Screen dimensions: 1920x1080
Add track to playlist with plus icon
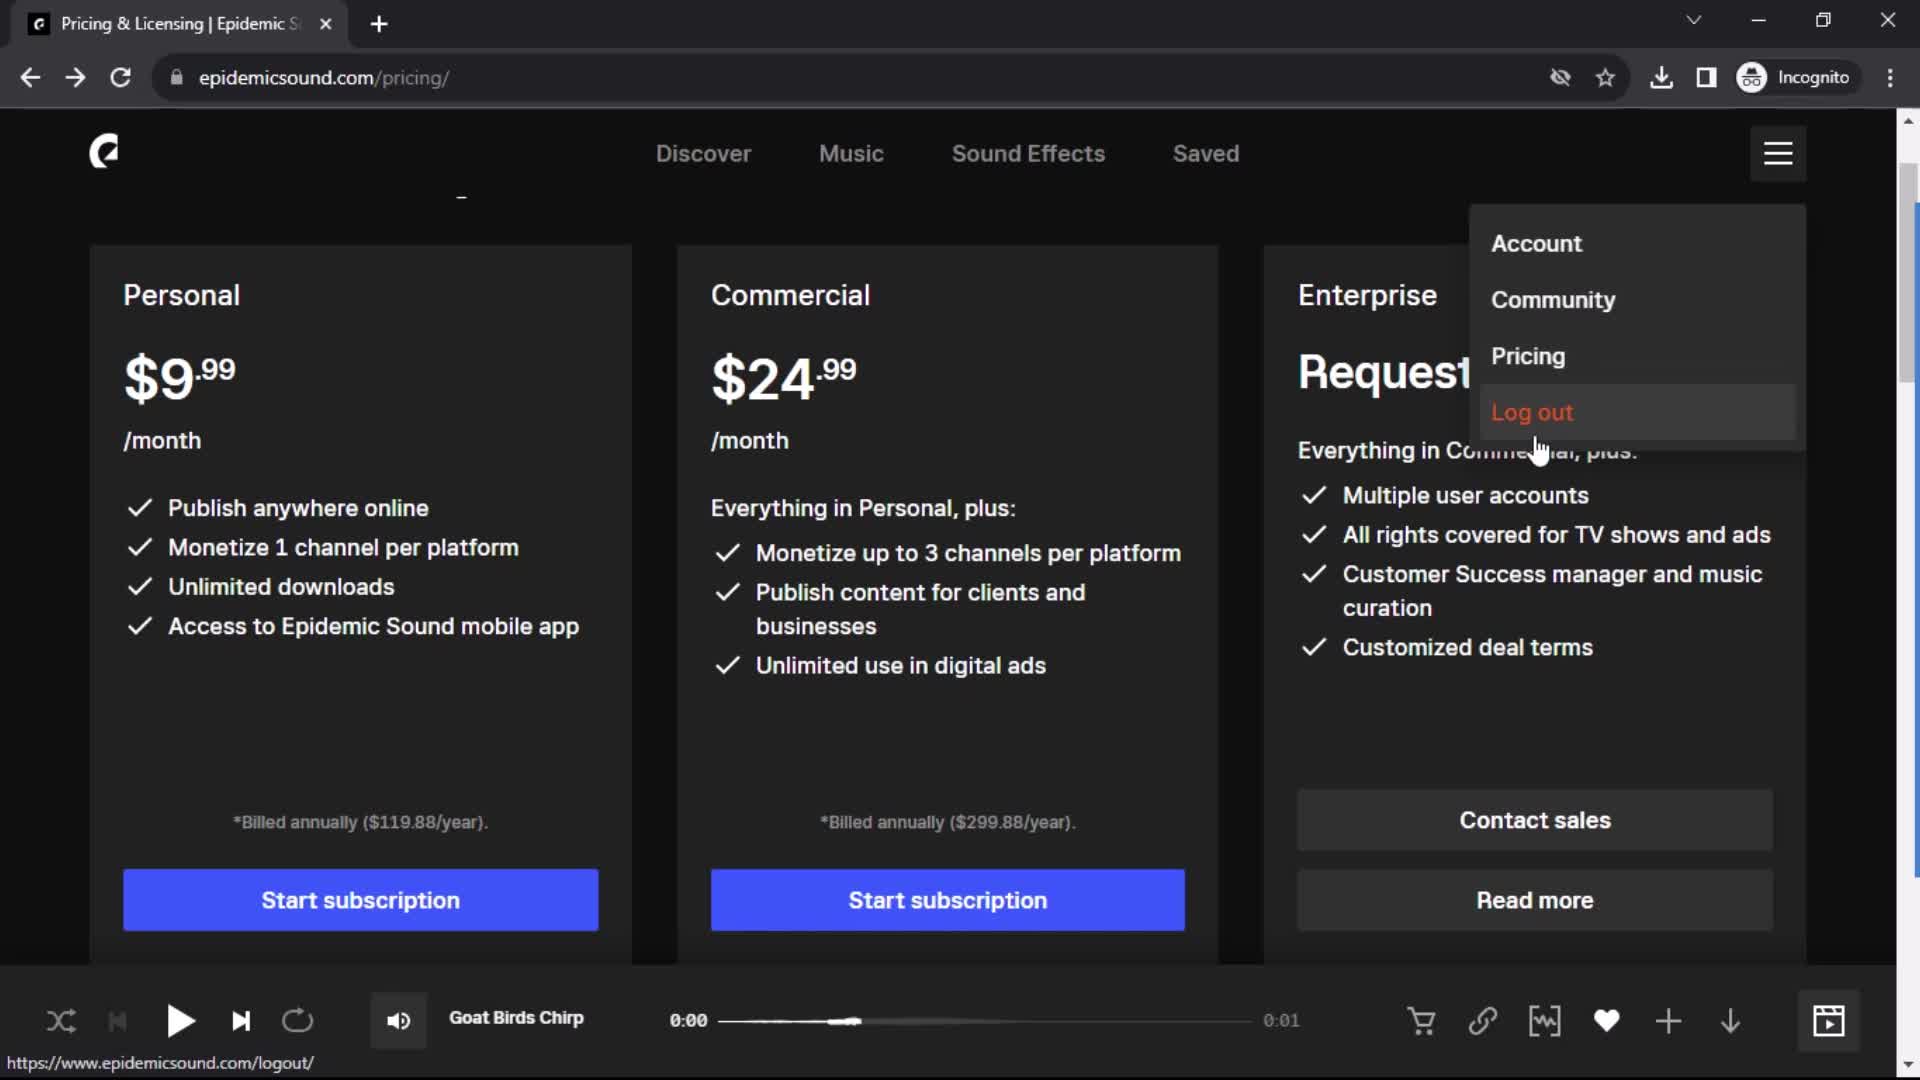pos(1668,1021)
